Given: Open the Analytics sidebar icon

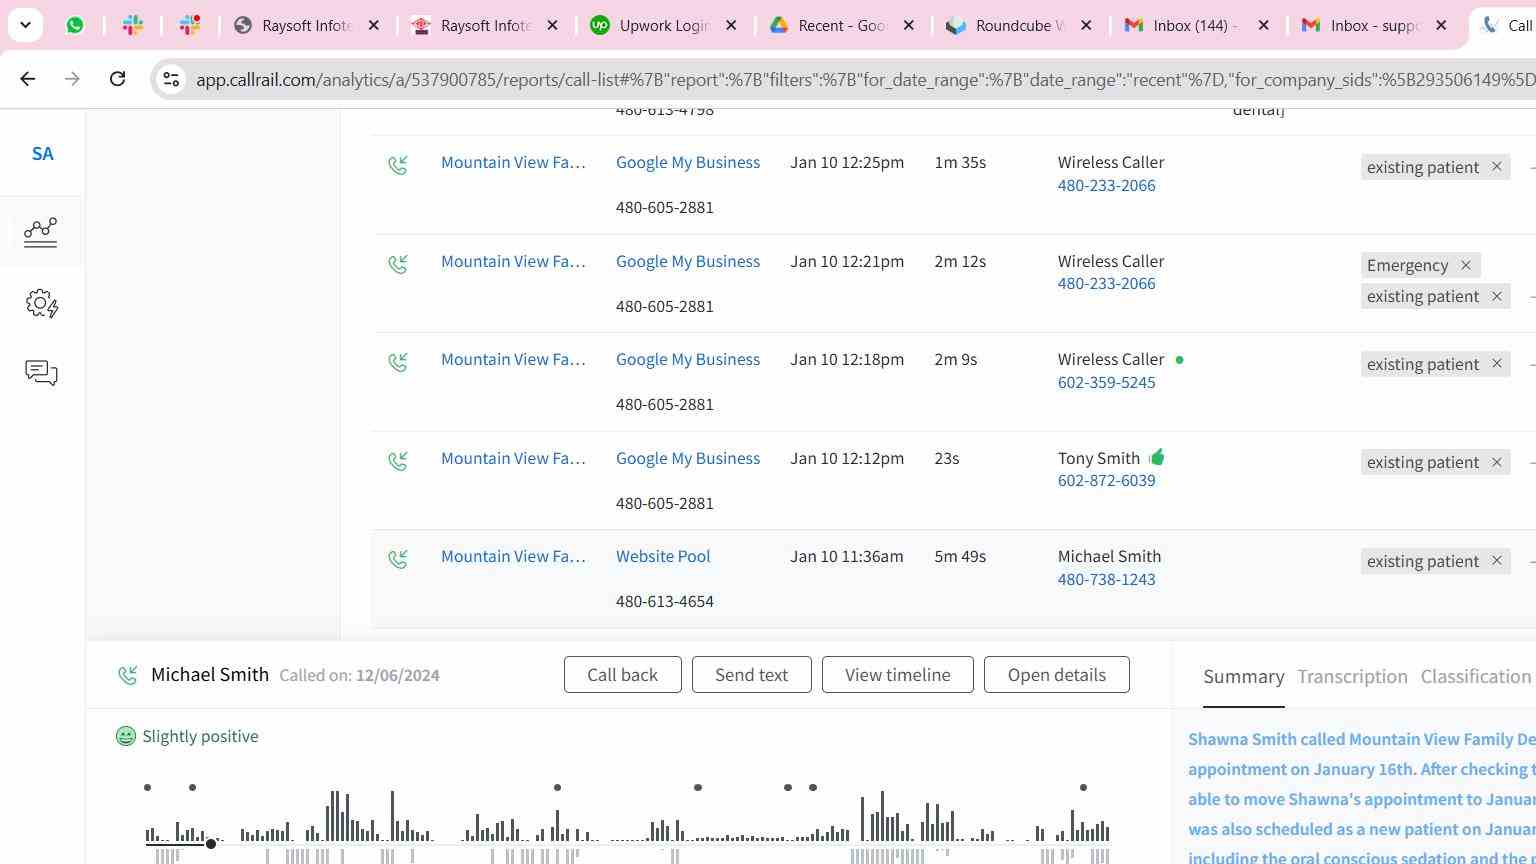Looking at the screenshot, I should tap(41, 232).
